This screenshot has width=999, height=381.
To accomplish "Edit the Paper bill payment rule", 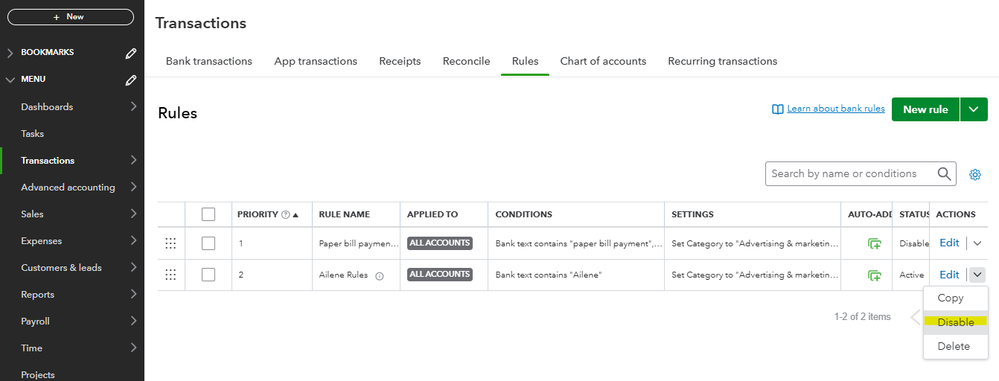I will point(949,243).
